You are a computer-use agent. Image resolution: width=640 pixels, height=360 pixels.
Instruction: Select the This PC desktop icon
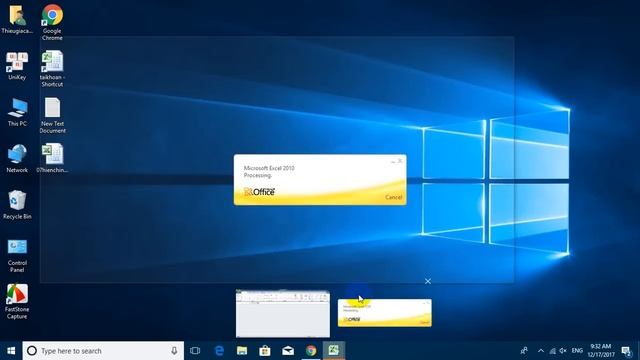(x=17, y=112)
